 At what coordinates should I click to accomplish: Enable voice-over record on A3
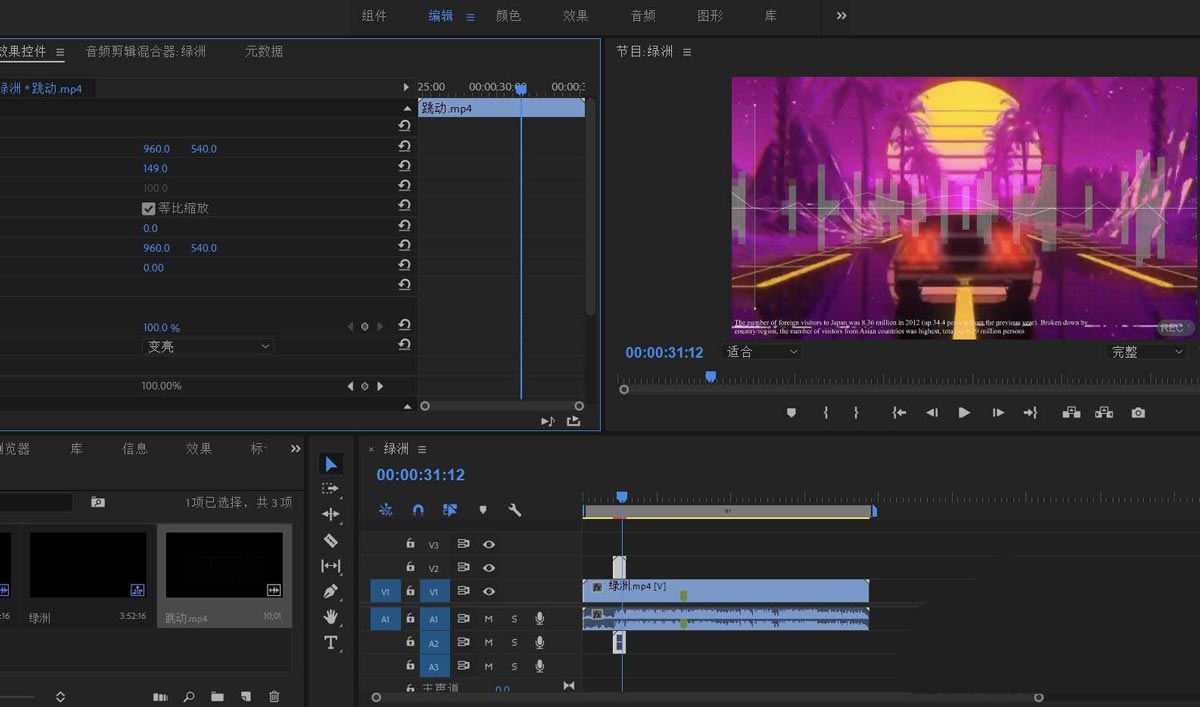(x=540, y=667)
